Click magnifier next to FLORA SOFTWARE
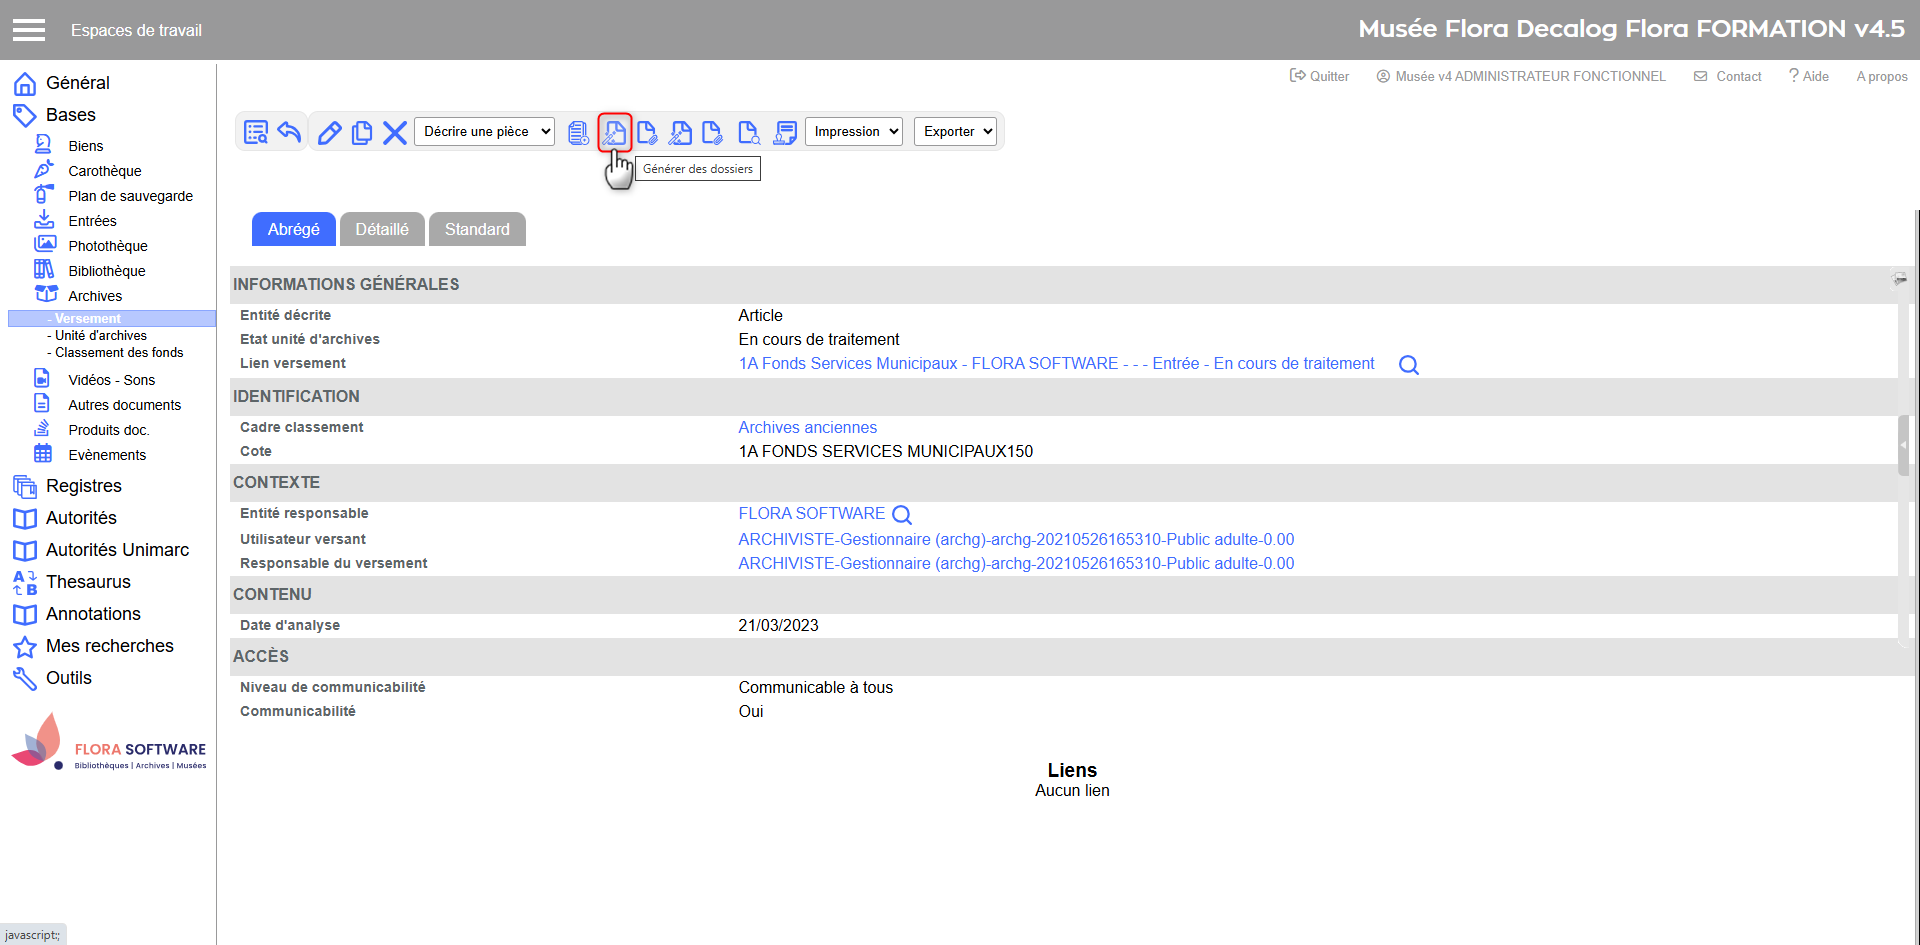 pyautogui.click(x=902, y=515)
